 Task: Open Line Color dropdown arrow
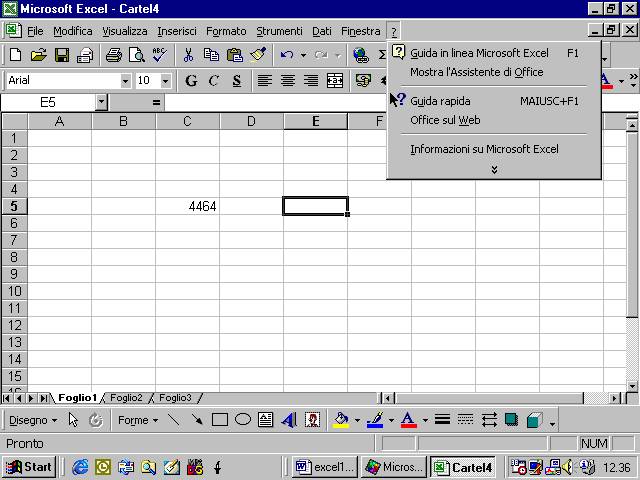pyautogui.click(x=391, y=420)
